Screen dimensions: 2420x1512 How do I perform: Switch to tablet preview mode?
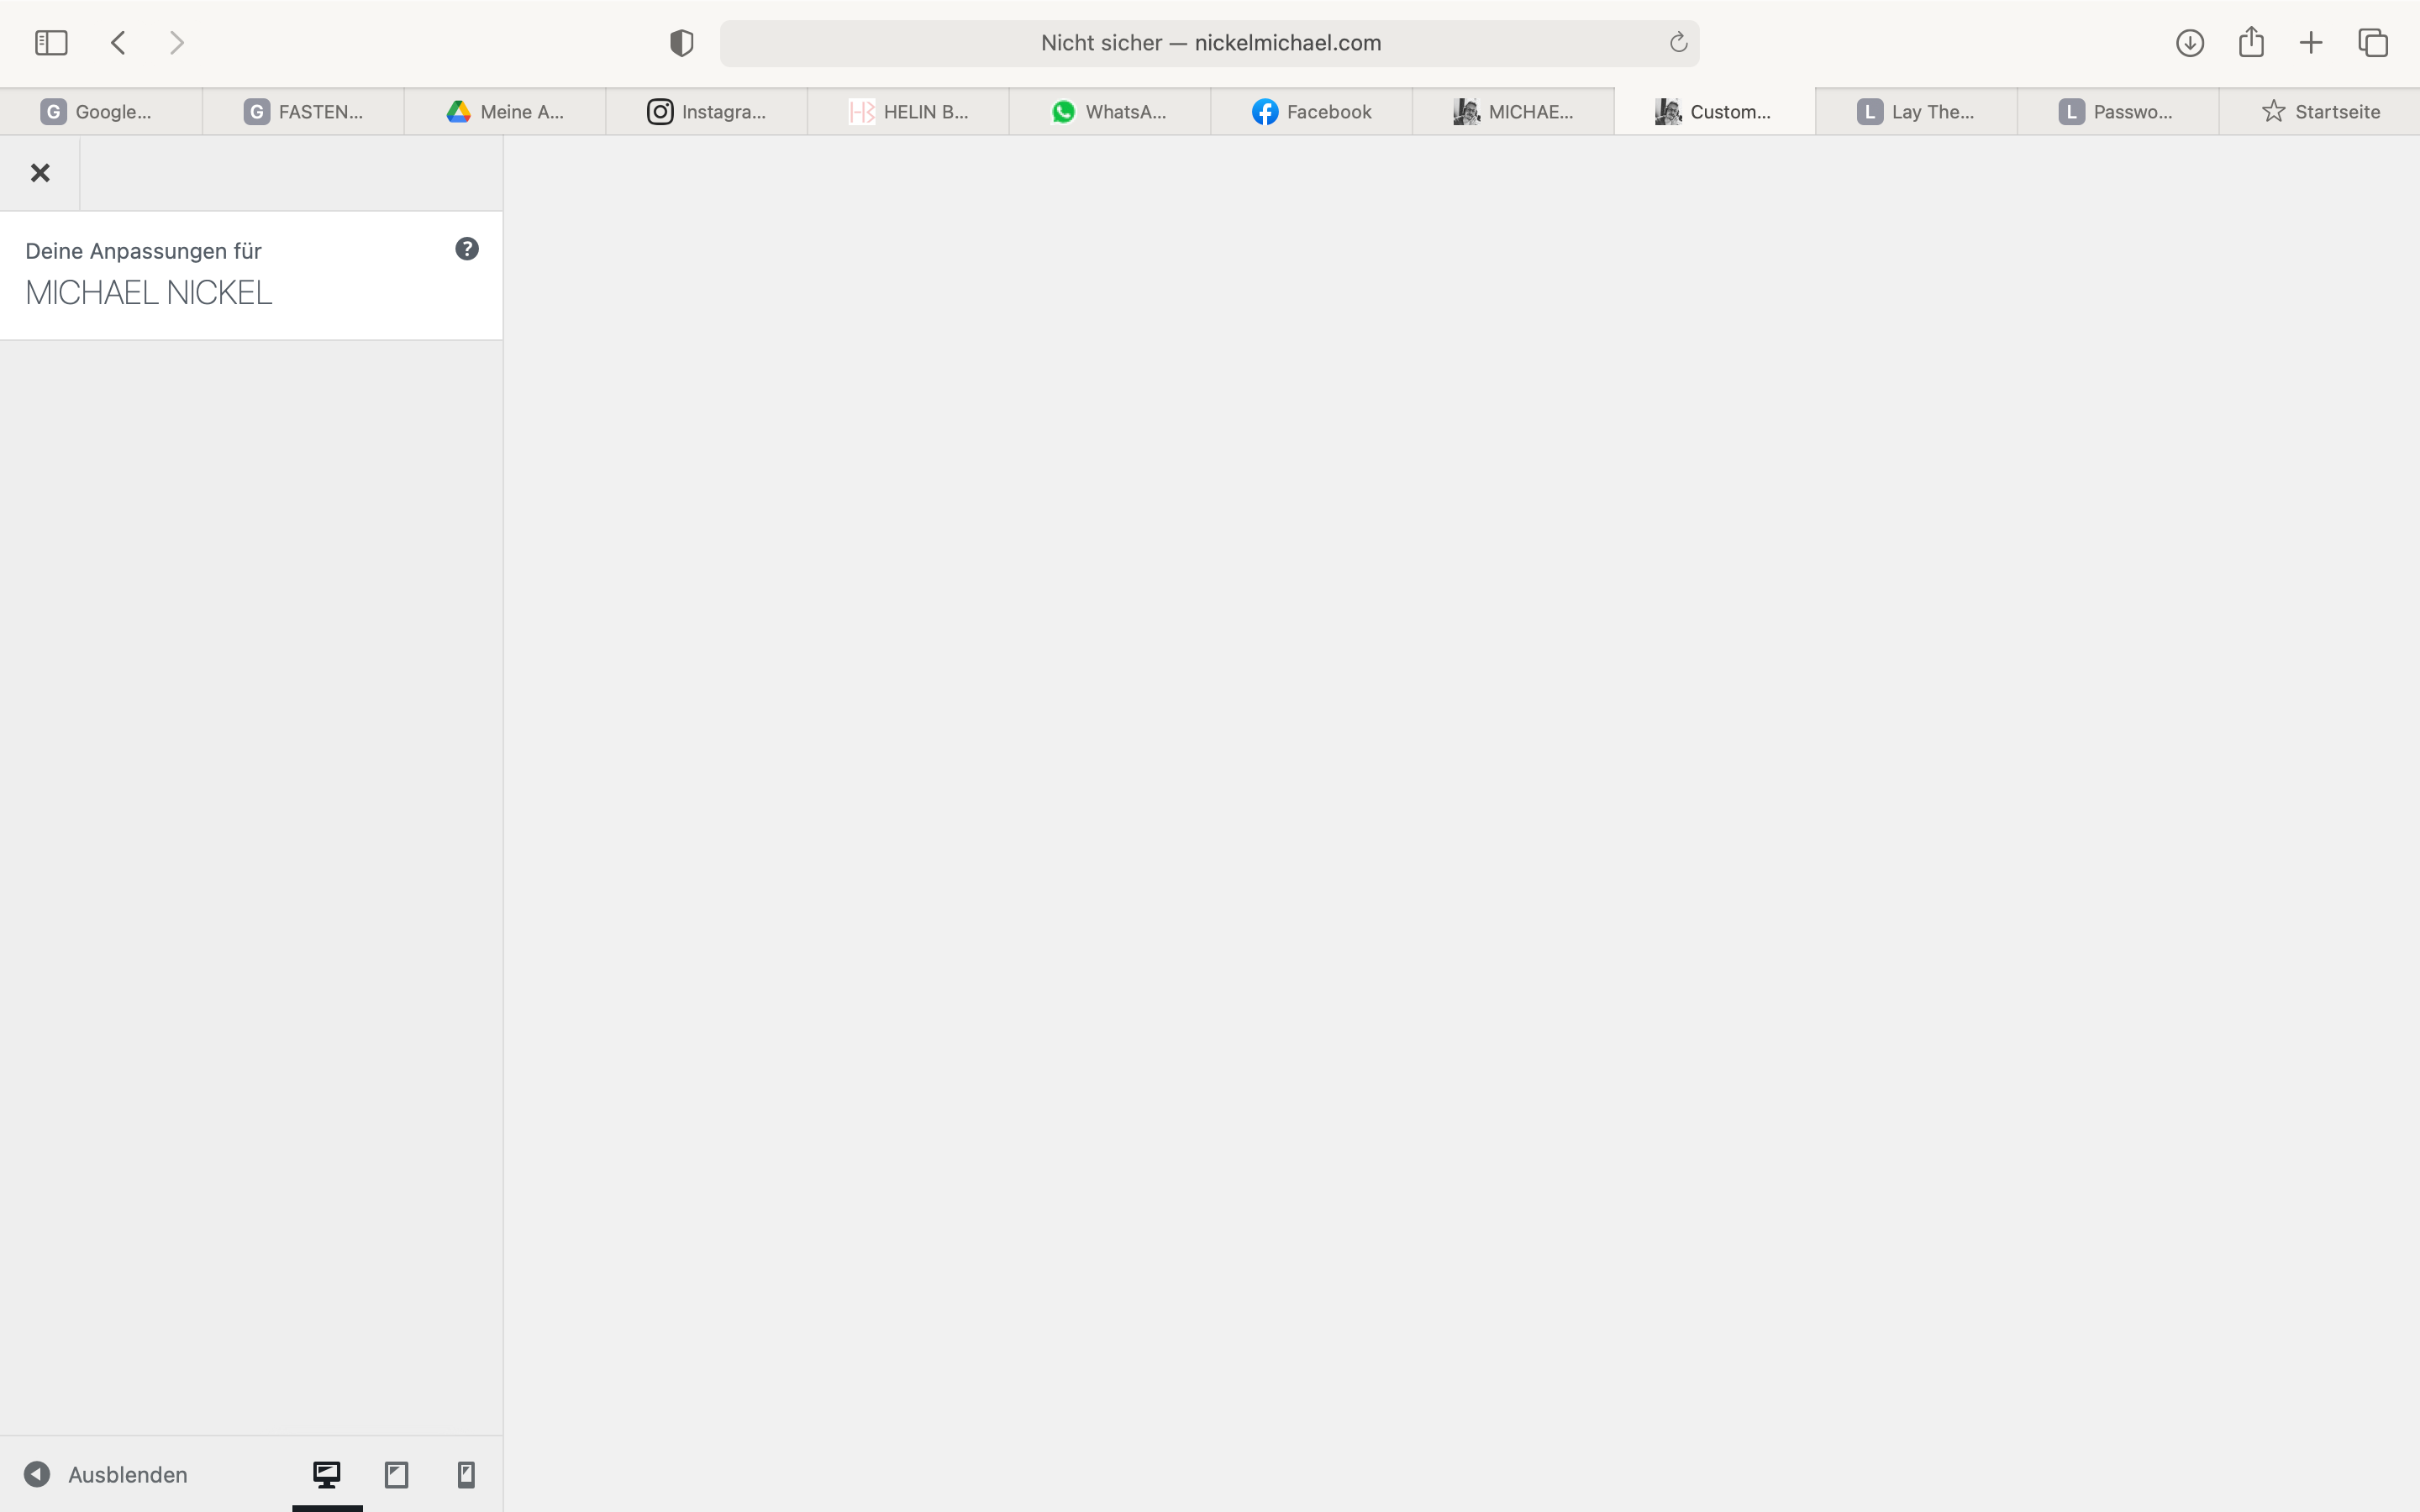pos(396,1474)
